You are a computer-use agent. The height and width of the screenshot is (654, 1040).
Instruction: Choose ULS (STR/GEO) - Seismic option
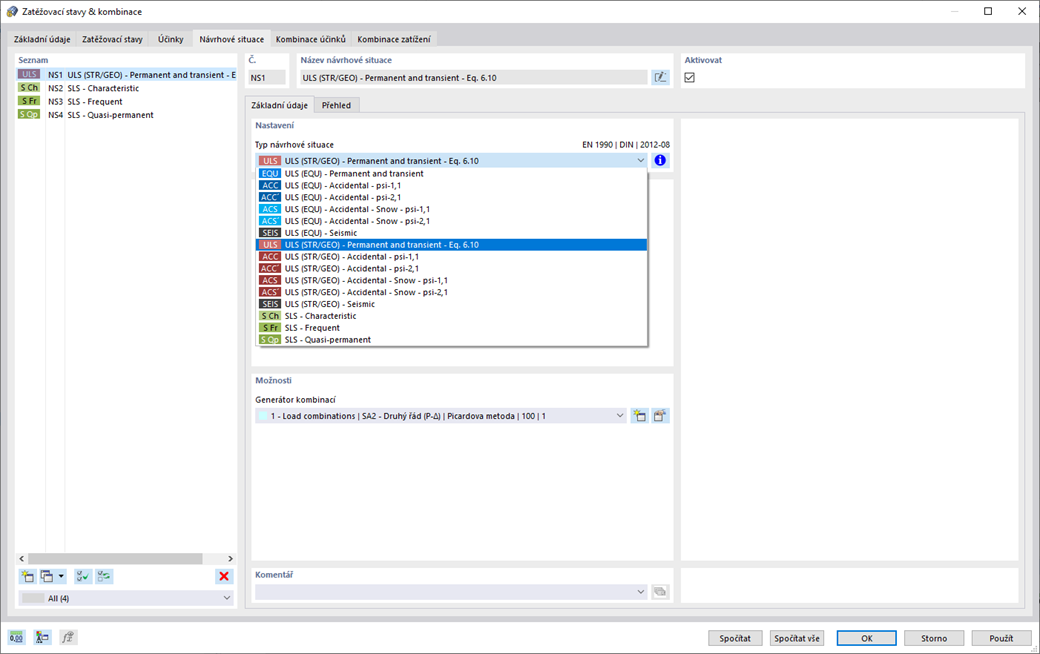point(452,304)
